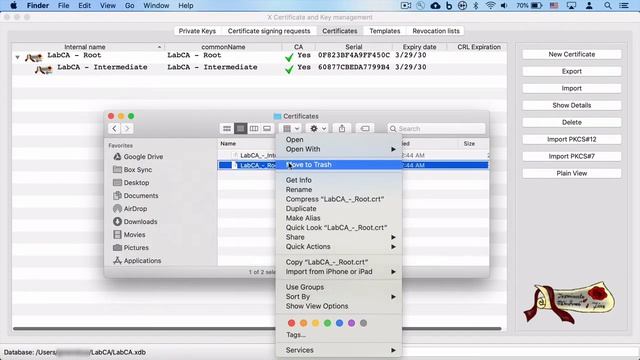Click Finder share button
The width and height of the screenshot is (640, 360).
click(x=342, y=129)
